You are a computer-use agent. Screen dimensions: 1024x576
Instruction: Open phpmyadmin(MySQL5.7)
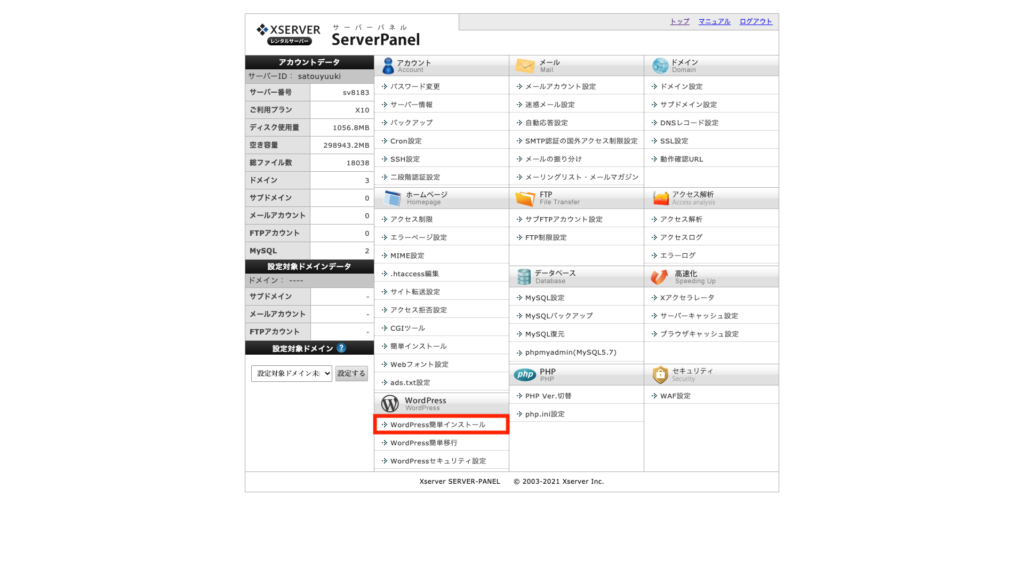point(571,353)
